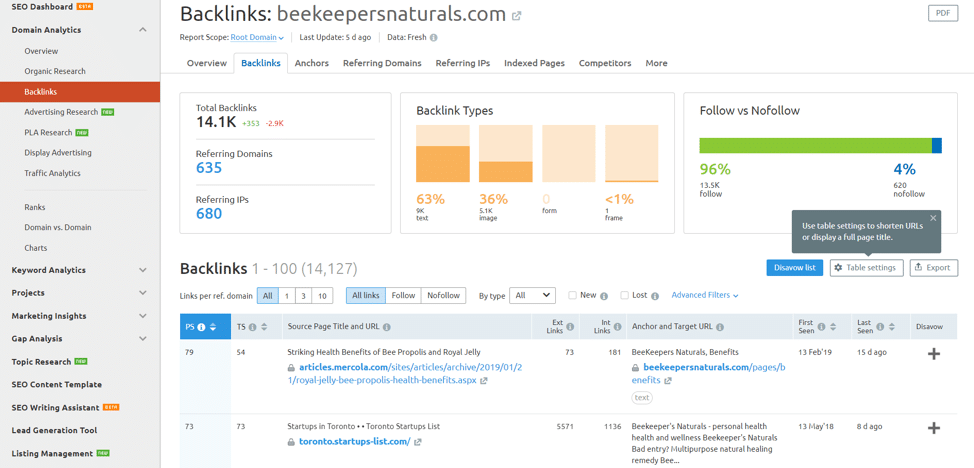The image size is (974, 468).
Task: Click the Data Fresh info icon
Action: coord(434,37)
